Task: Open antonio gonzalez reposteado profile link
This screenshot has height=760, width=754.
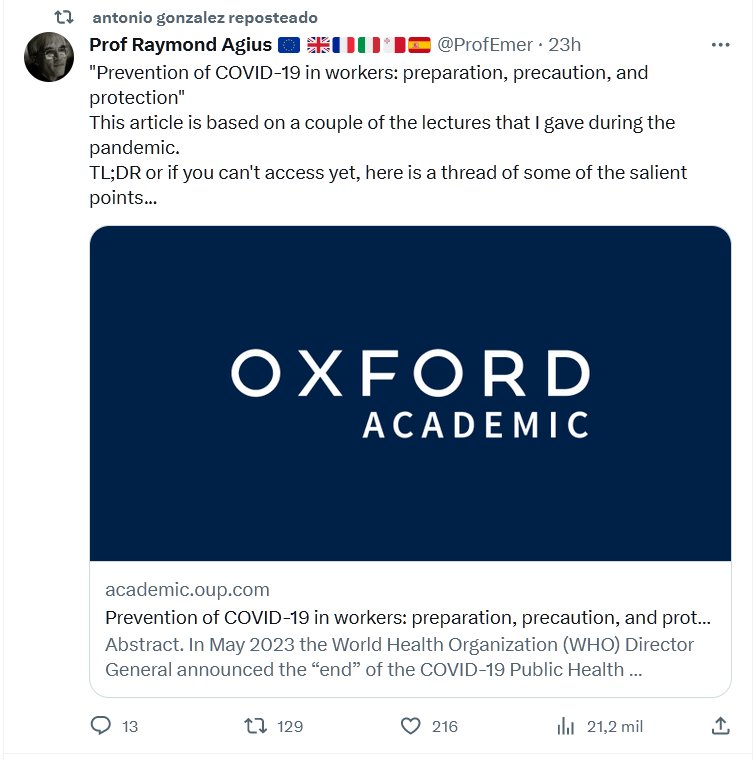Action: click(204, 18)
